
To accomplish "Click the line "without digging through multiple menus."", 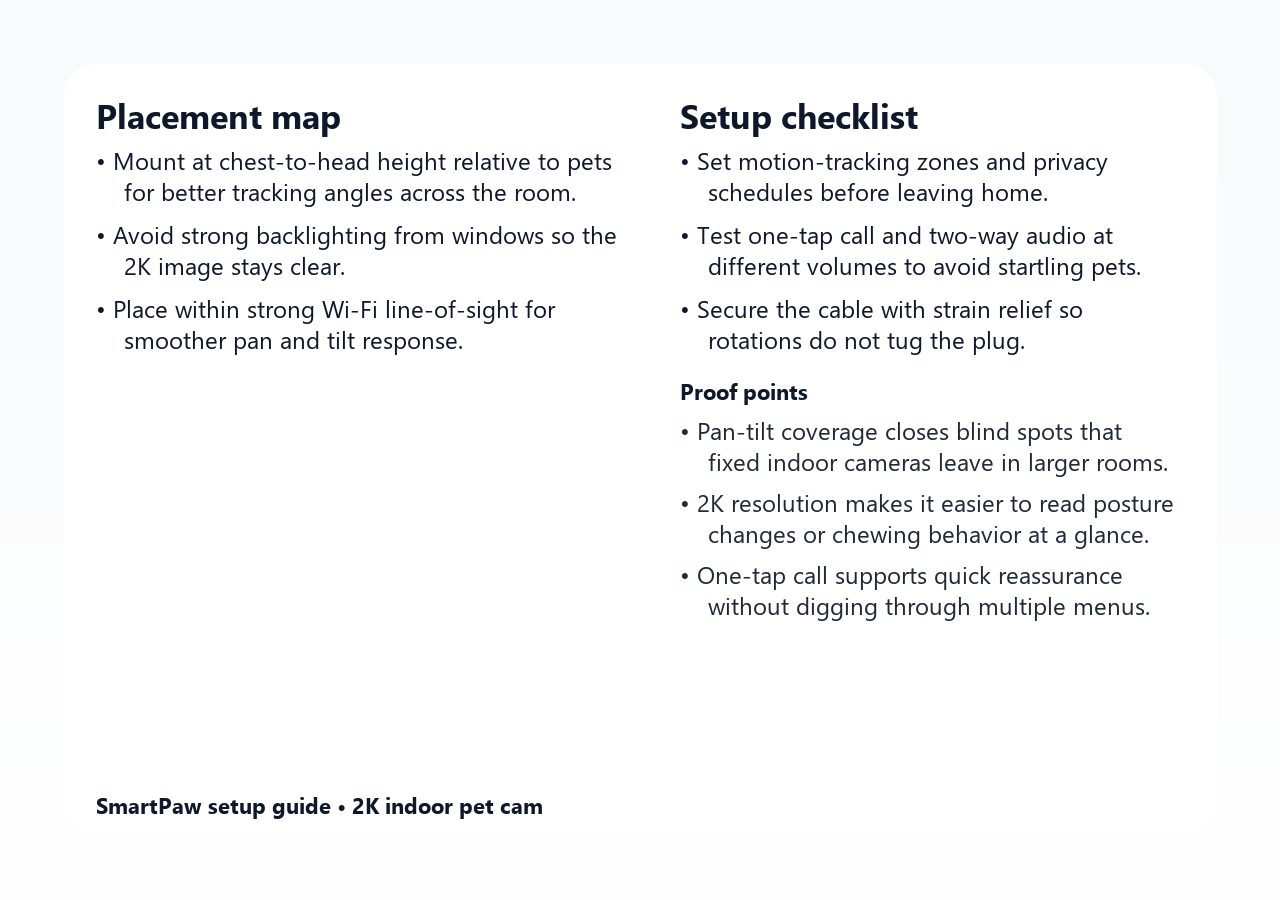I will pos(928,607).
